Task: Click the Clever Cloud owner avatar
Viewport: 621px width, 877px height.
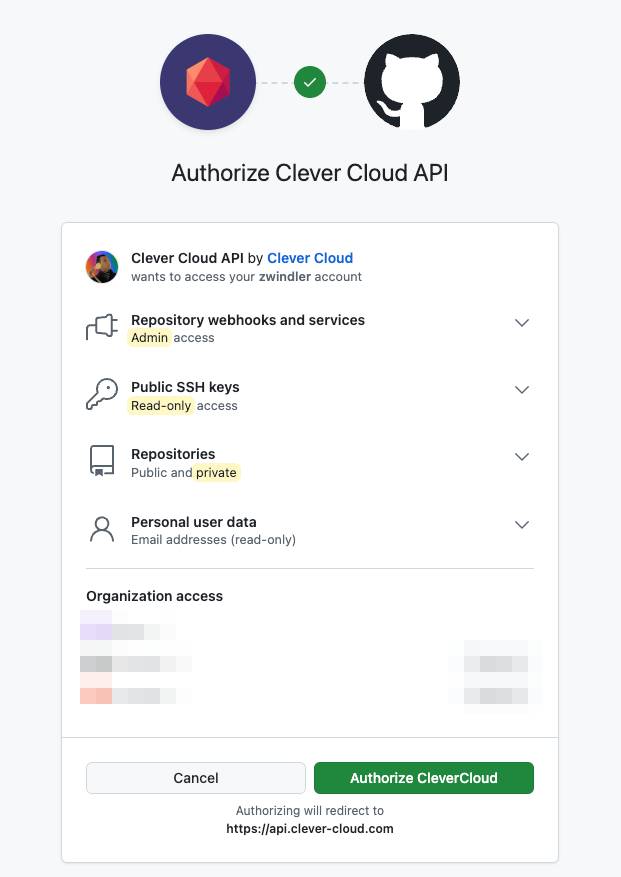Action: click(x=102, y=267)
